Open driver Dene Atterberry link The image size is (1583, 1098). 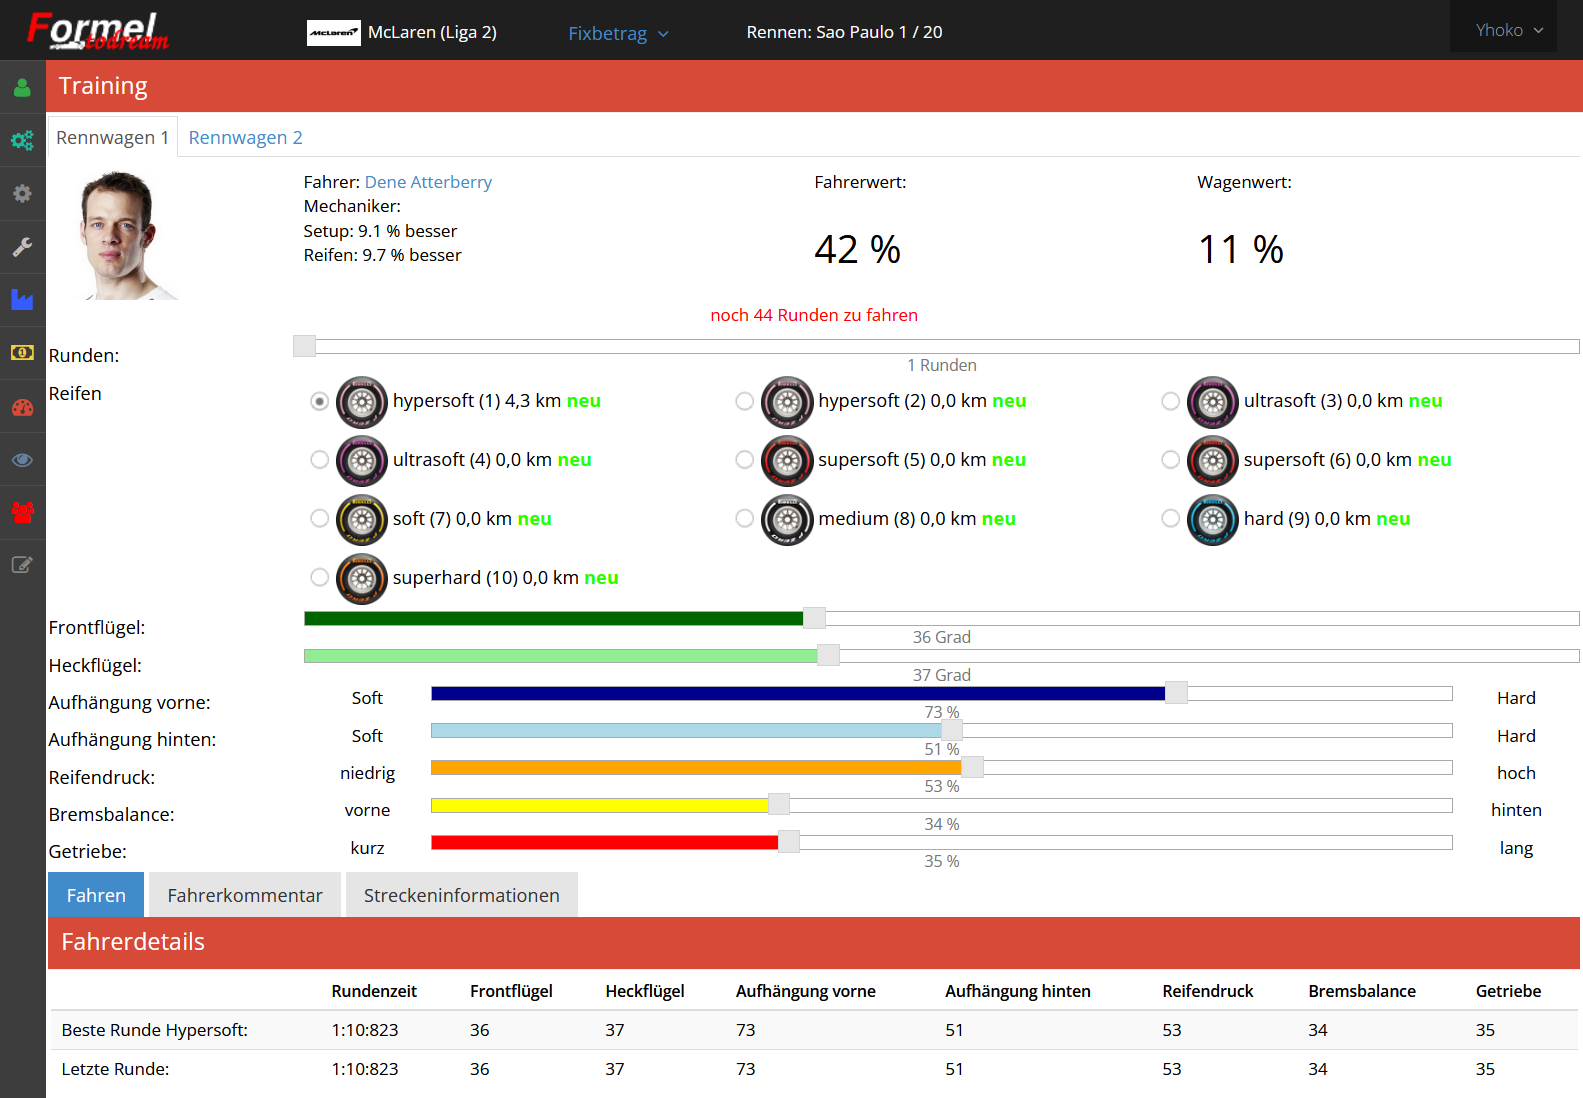428,182
